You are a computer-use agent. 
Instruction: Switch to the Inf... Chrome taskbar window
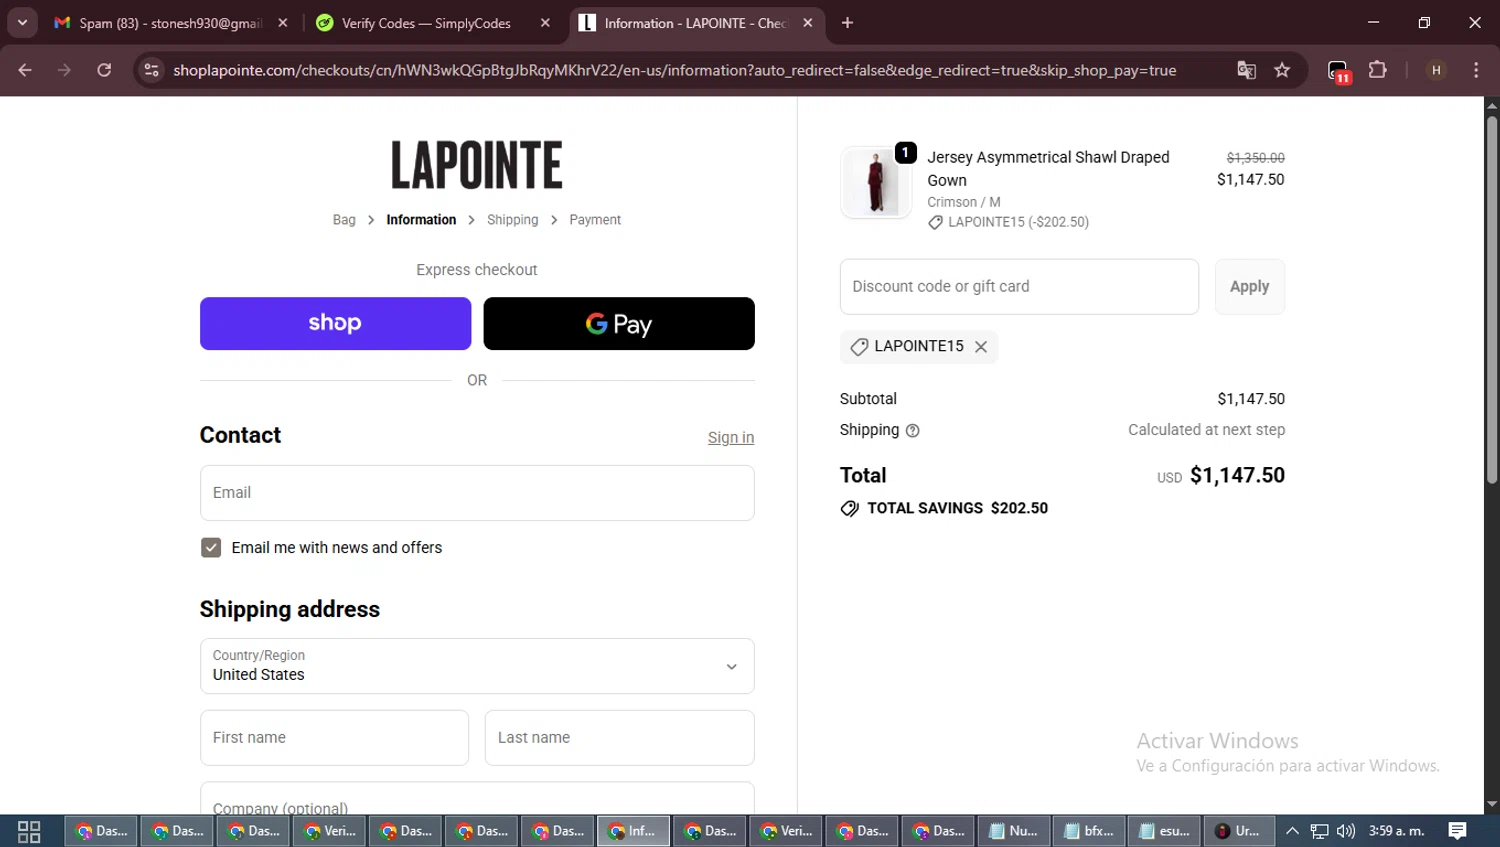coord(634,831)
